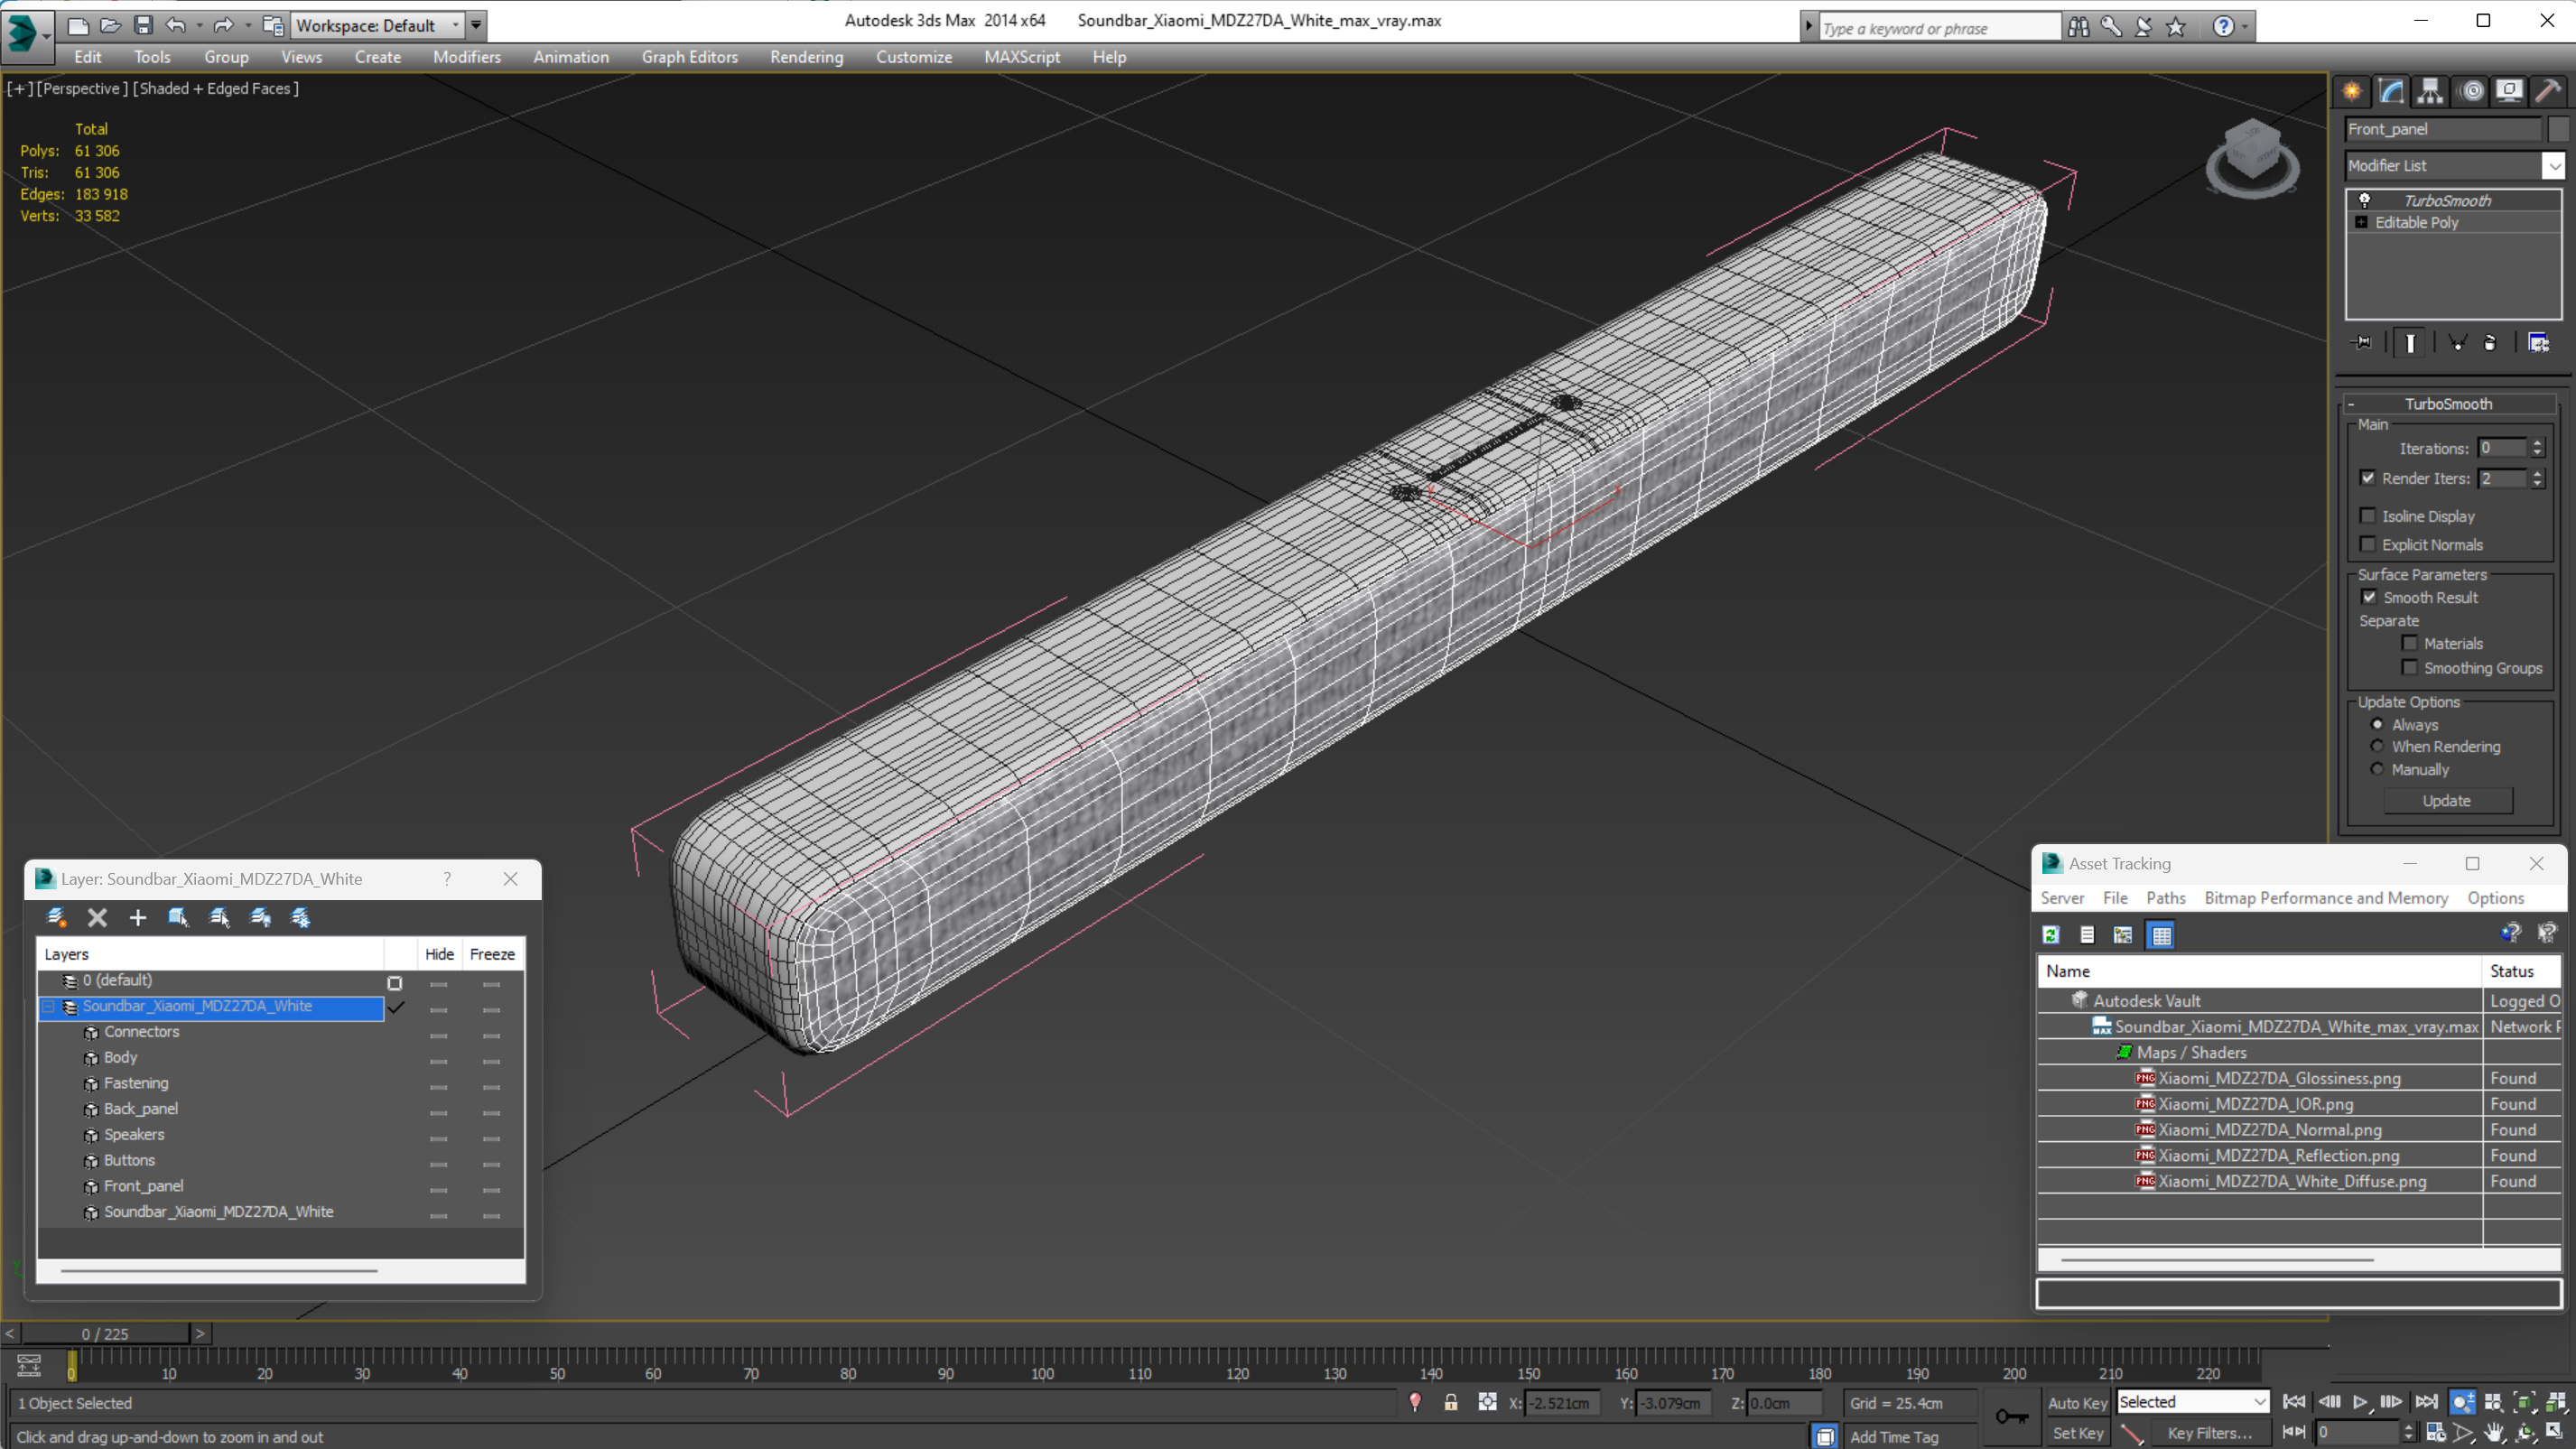The image size is (2576, 1449).
Task: Open the Graph Editors menu
Action: click(689, 57)
